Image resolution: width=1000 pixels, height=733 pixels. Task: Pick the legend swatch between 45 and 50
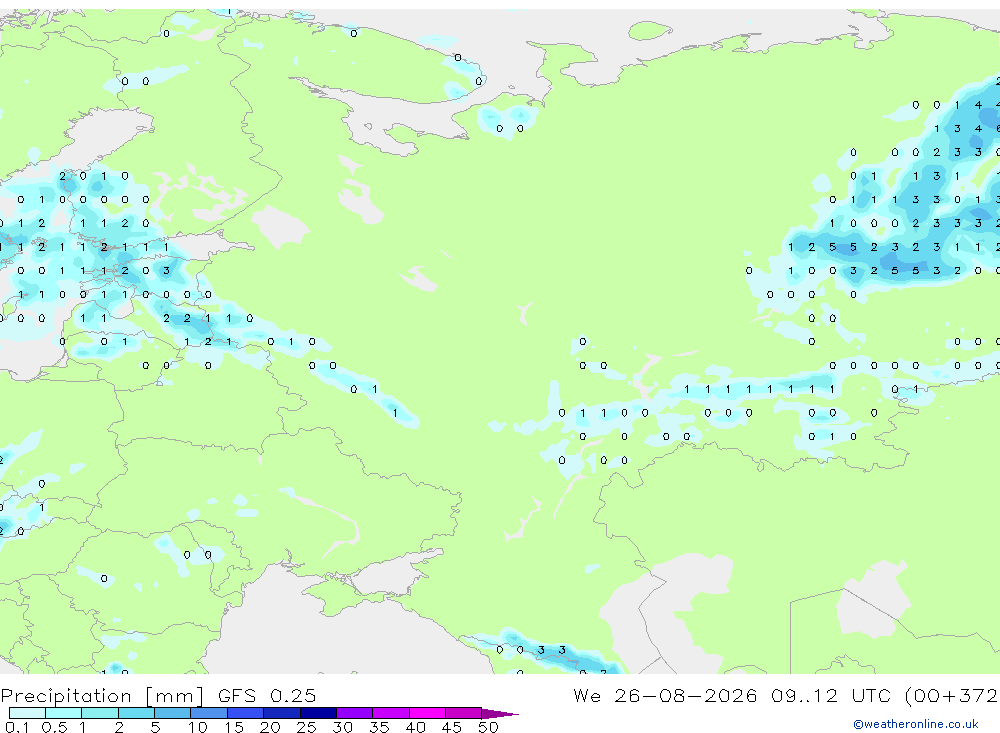point(464,713)
